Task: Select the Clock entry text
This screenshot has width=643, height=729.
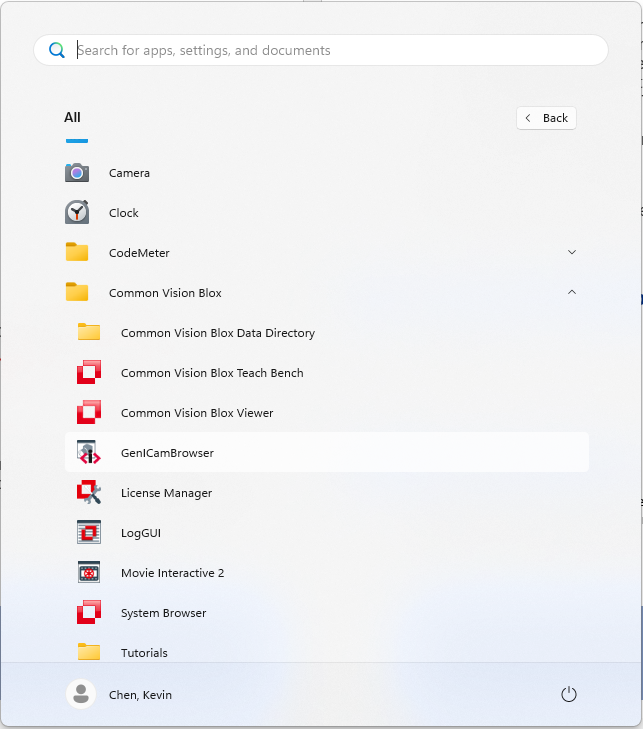Action: (x=124, y=213)
